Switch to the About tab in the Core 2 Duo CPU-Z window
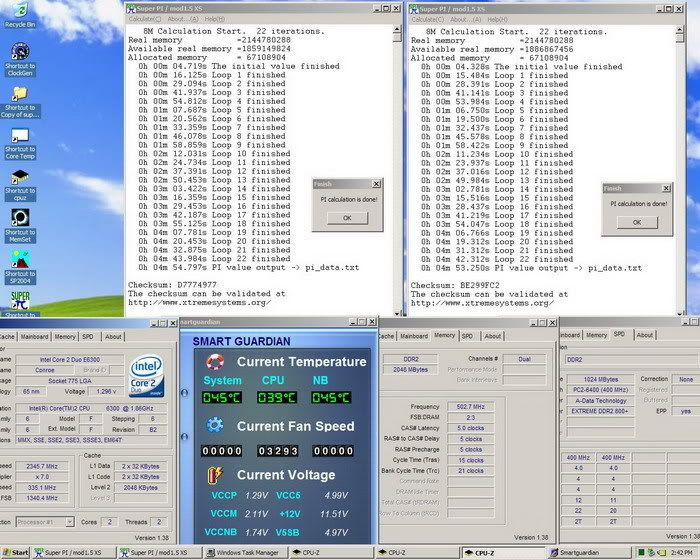The image size is (700, 560). [113, 337]
